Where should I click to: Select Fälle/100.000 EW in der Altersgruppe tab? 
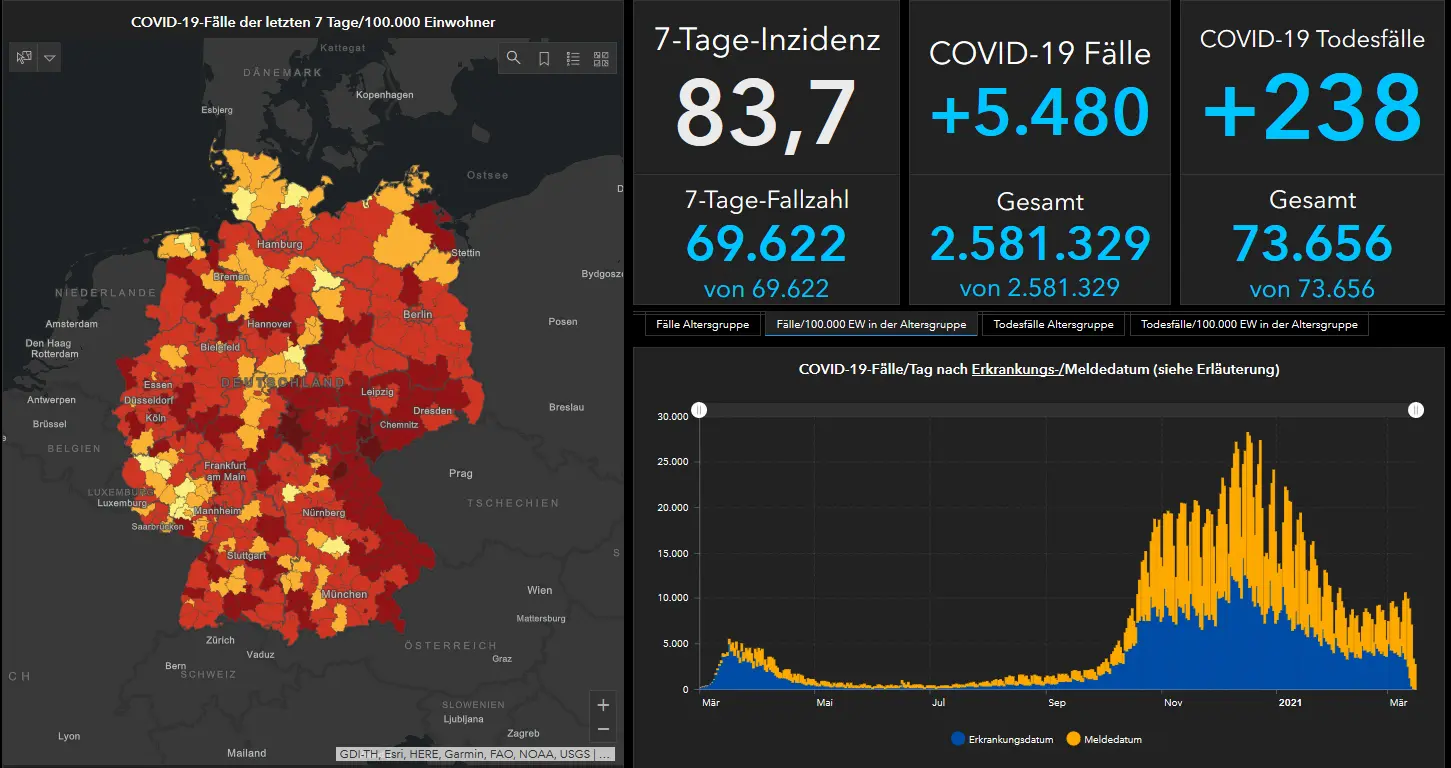(x=871, y=325)
